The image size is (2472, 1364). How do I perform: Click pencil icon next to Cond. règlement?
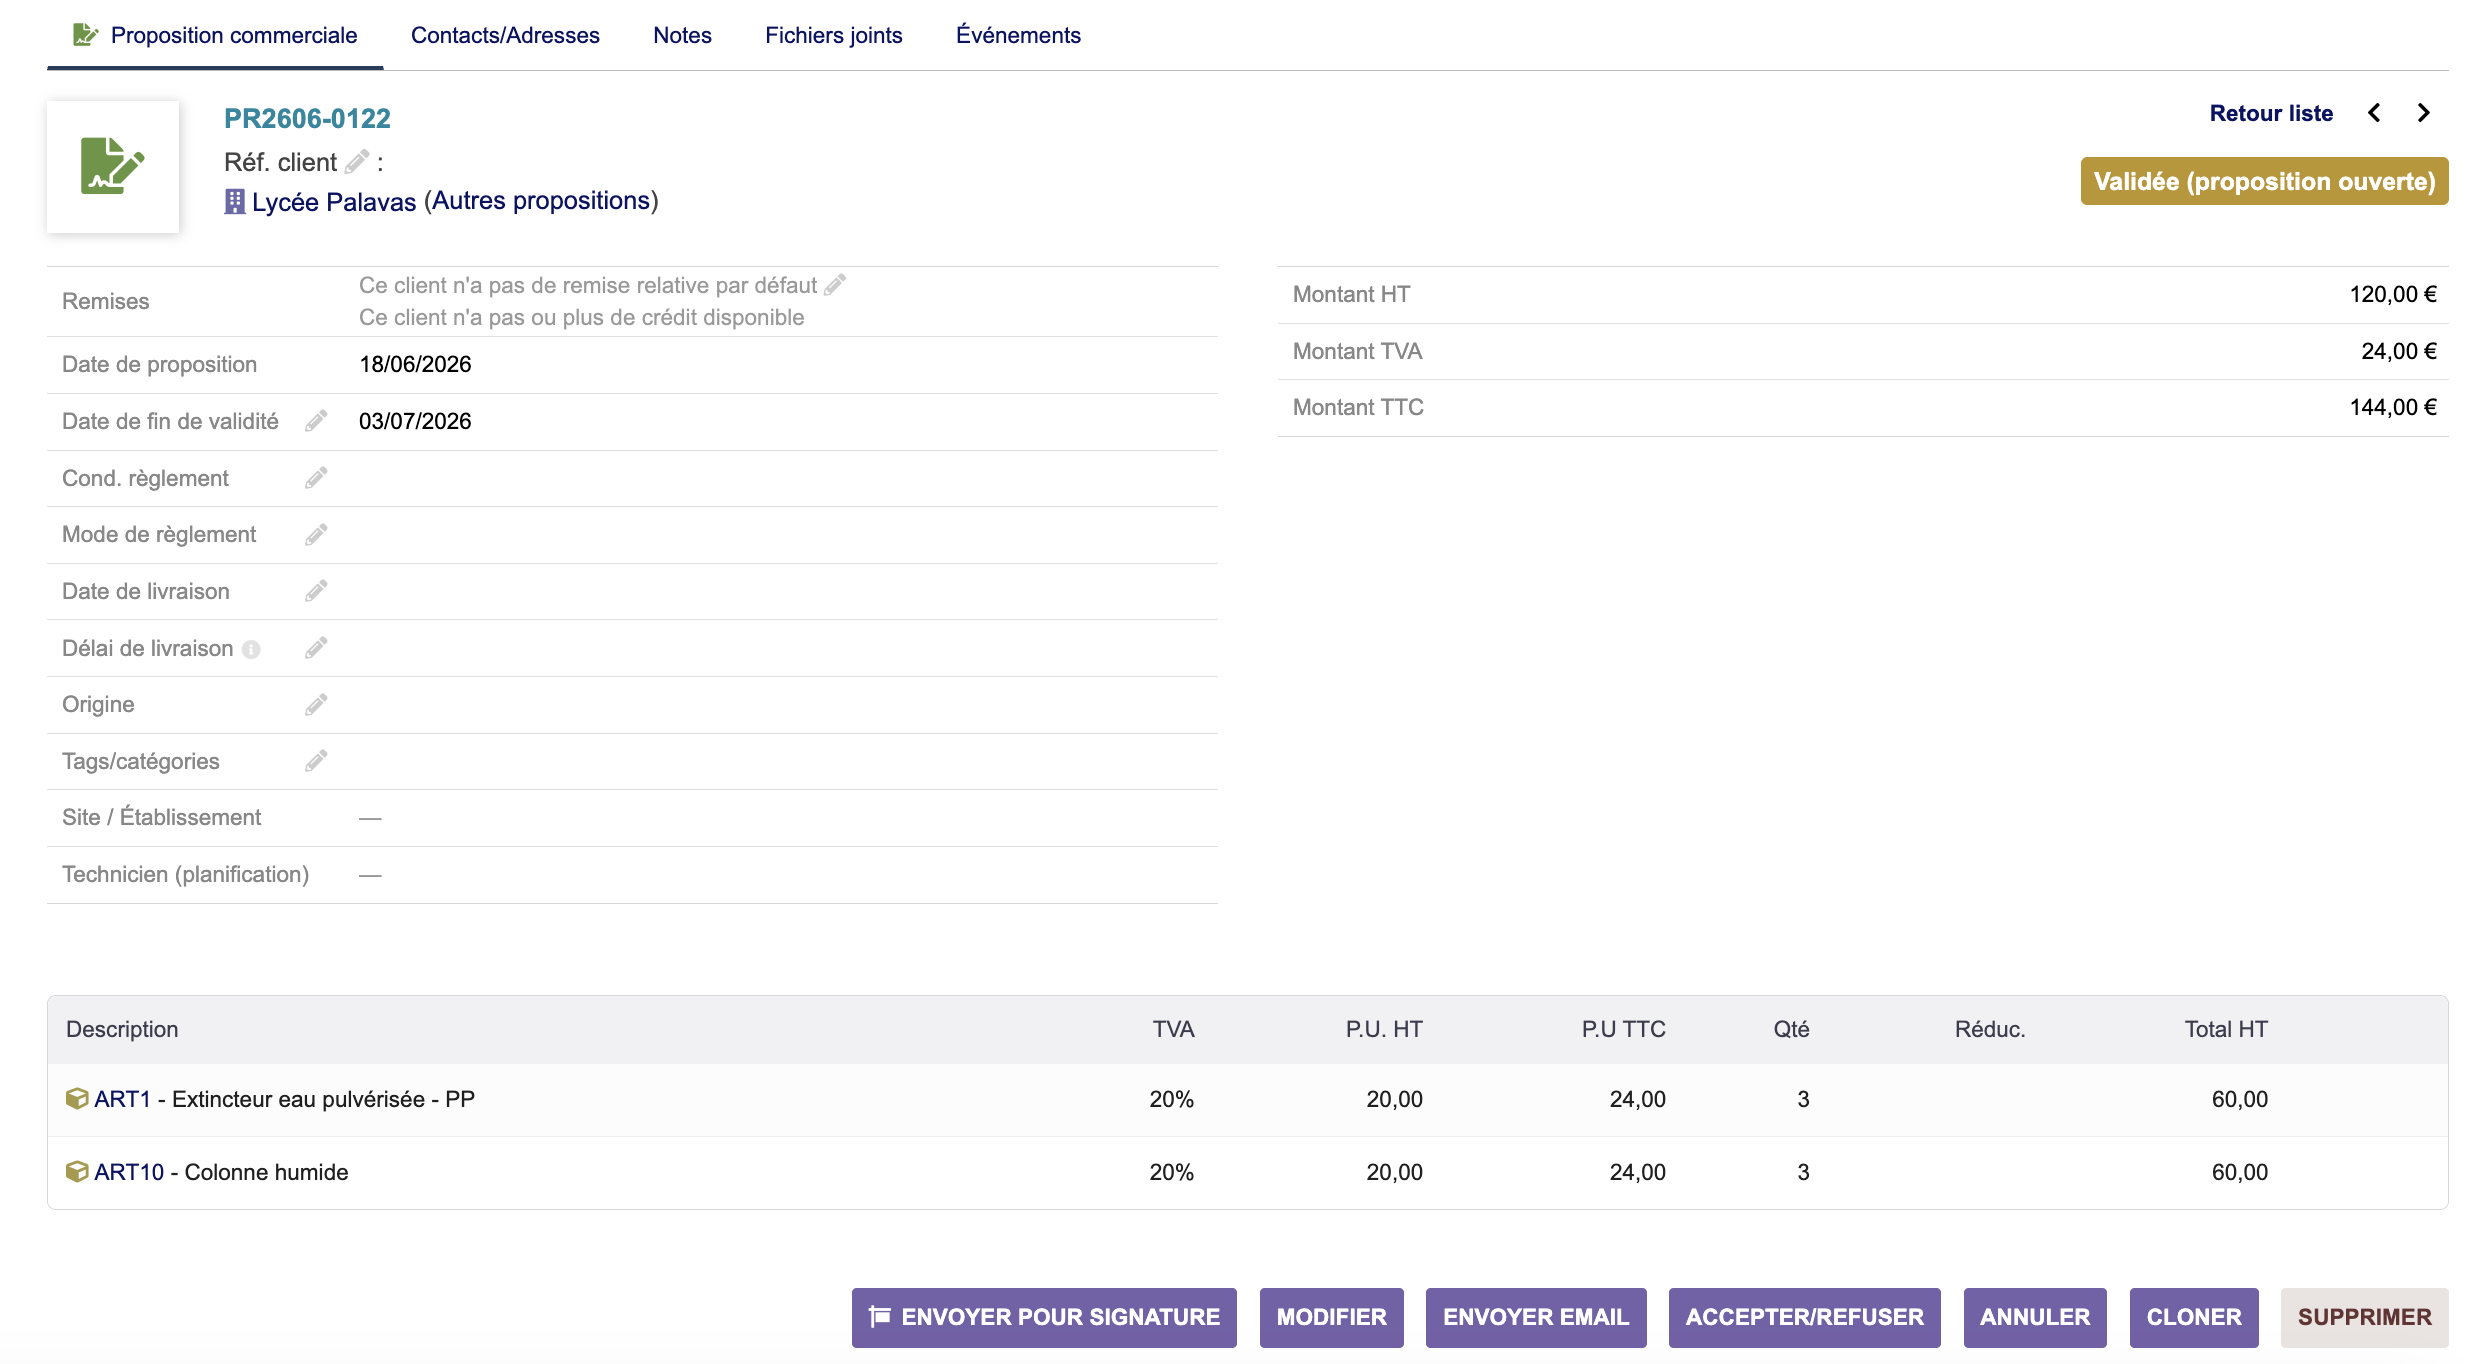pyautogui.click(x=316, y=478)
